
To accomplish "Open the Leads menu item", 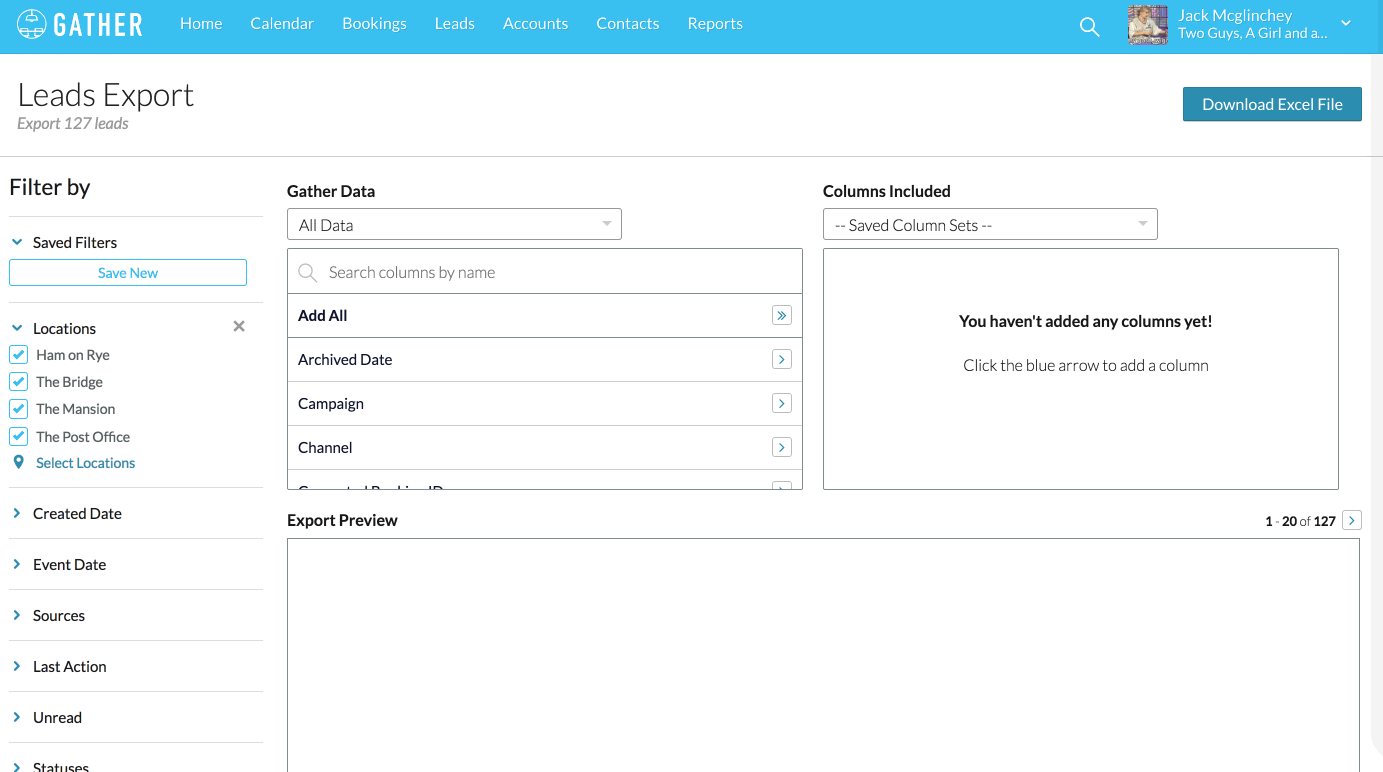I will 454,24.
